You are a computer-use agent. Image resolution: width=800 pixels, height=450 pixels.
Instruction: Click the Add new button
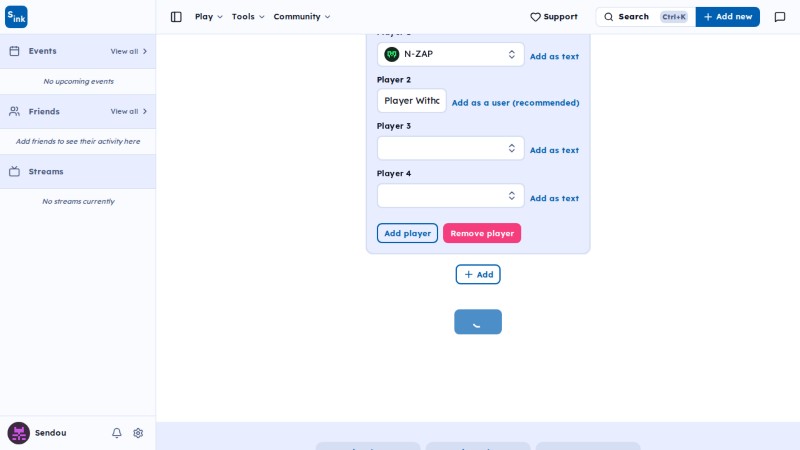pos(728,17)
